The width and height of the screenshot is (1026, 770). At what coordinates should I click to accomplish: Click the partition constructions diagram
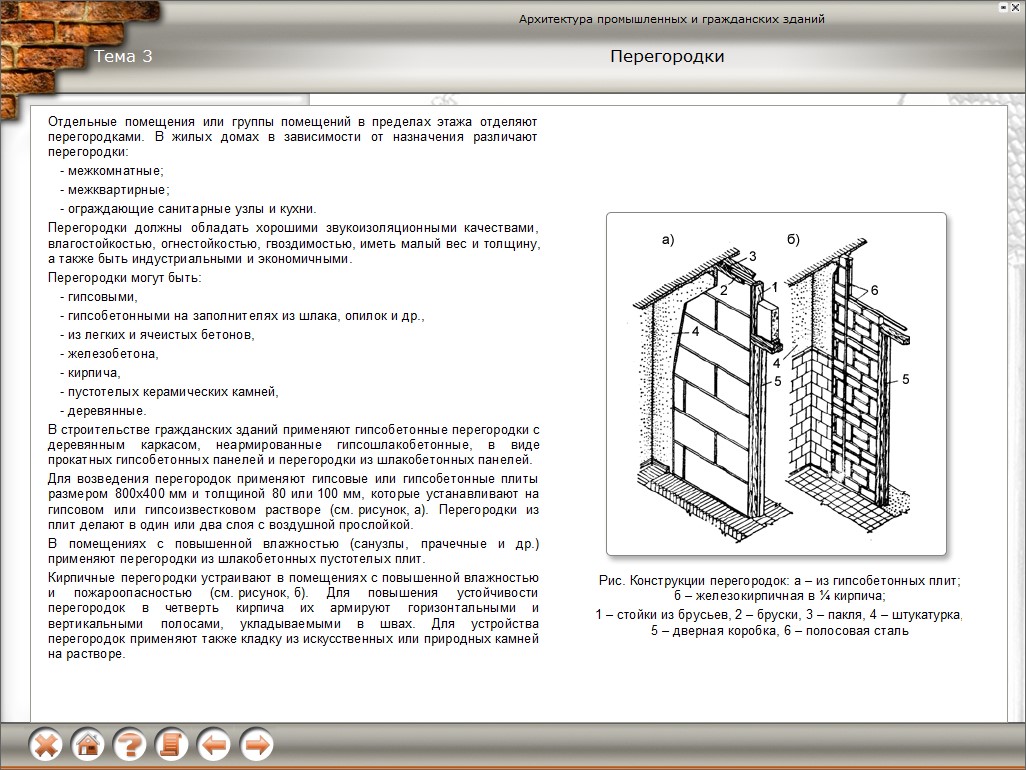pyautogui.click(x=776, y=383)
